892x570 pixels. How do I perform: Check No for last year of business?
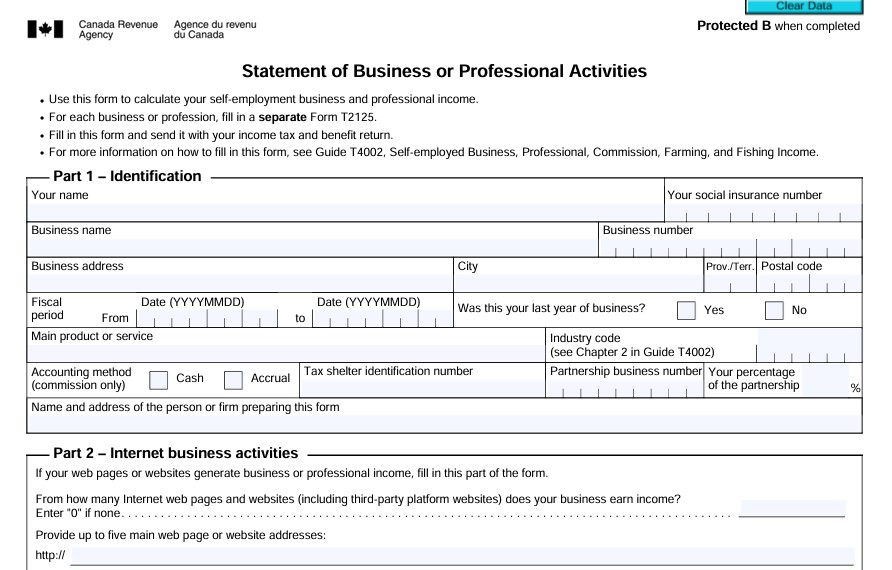pos(774,310)
